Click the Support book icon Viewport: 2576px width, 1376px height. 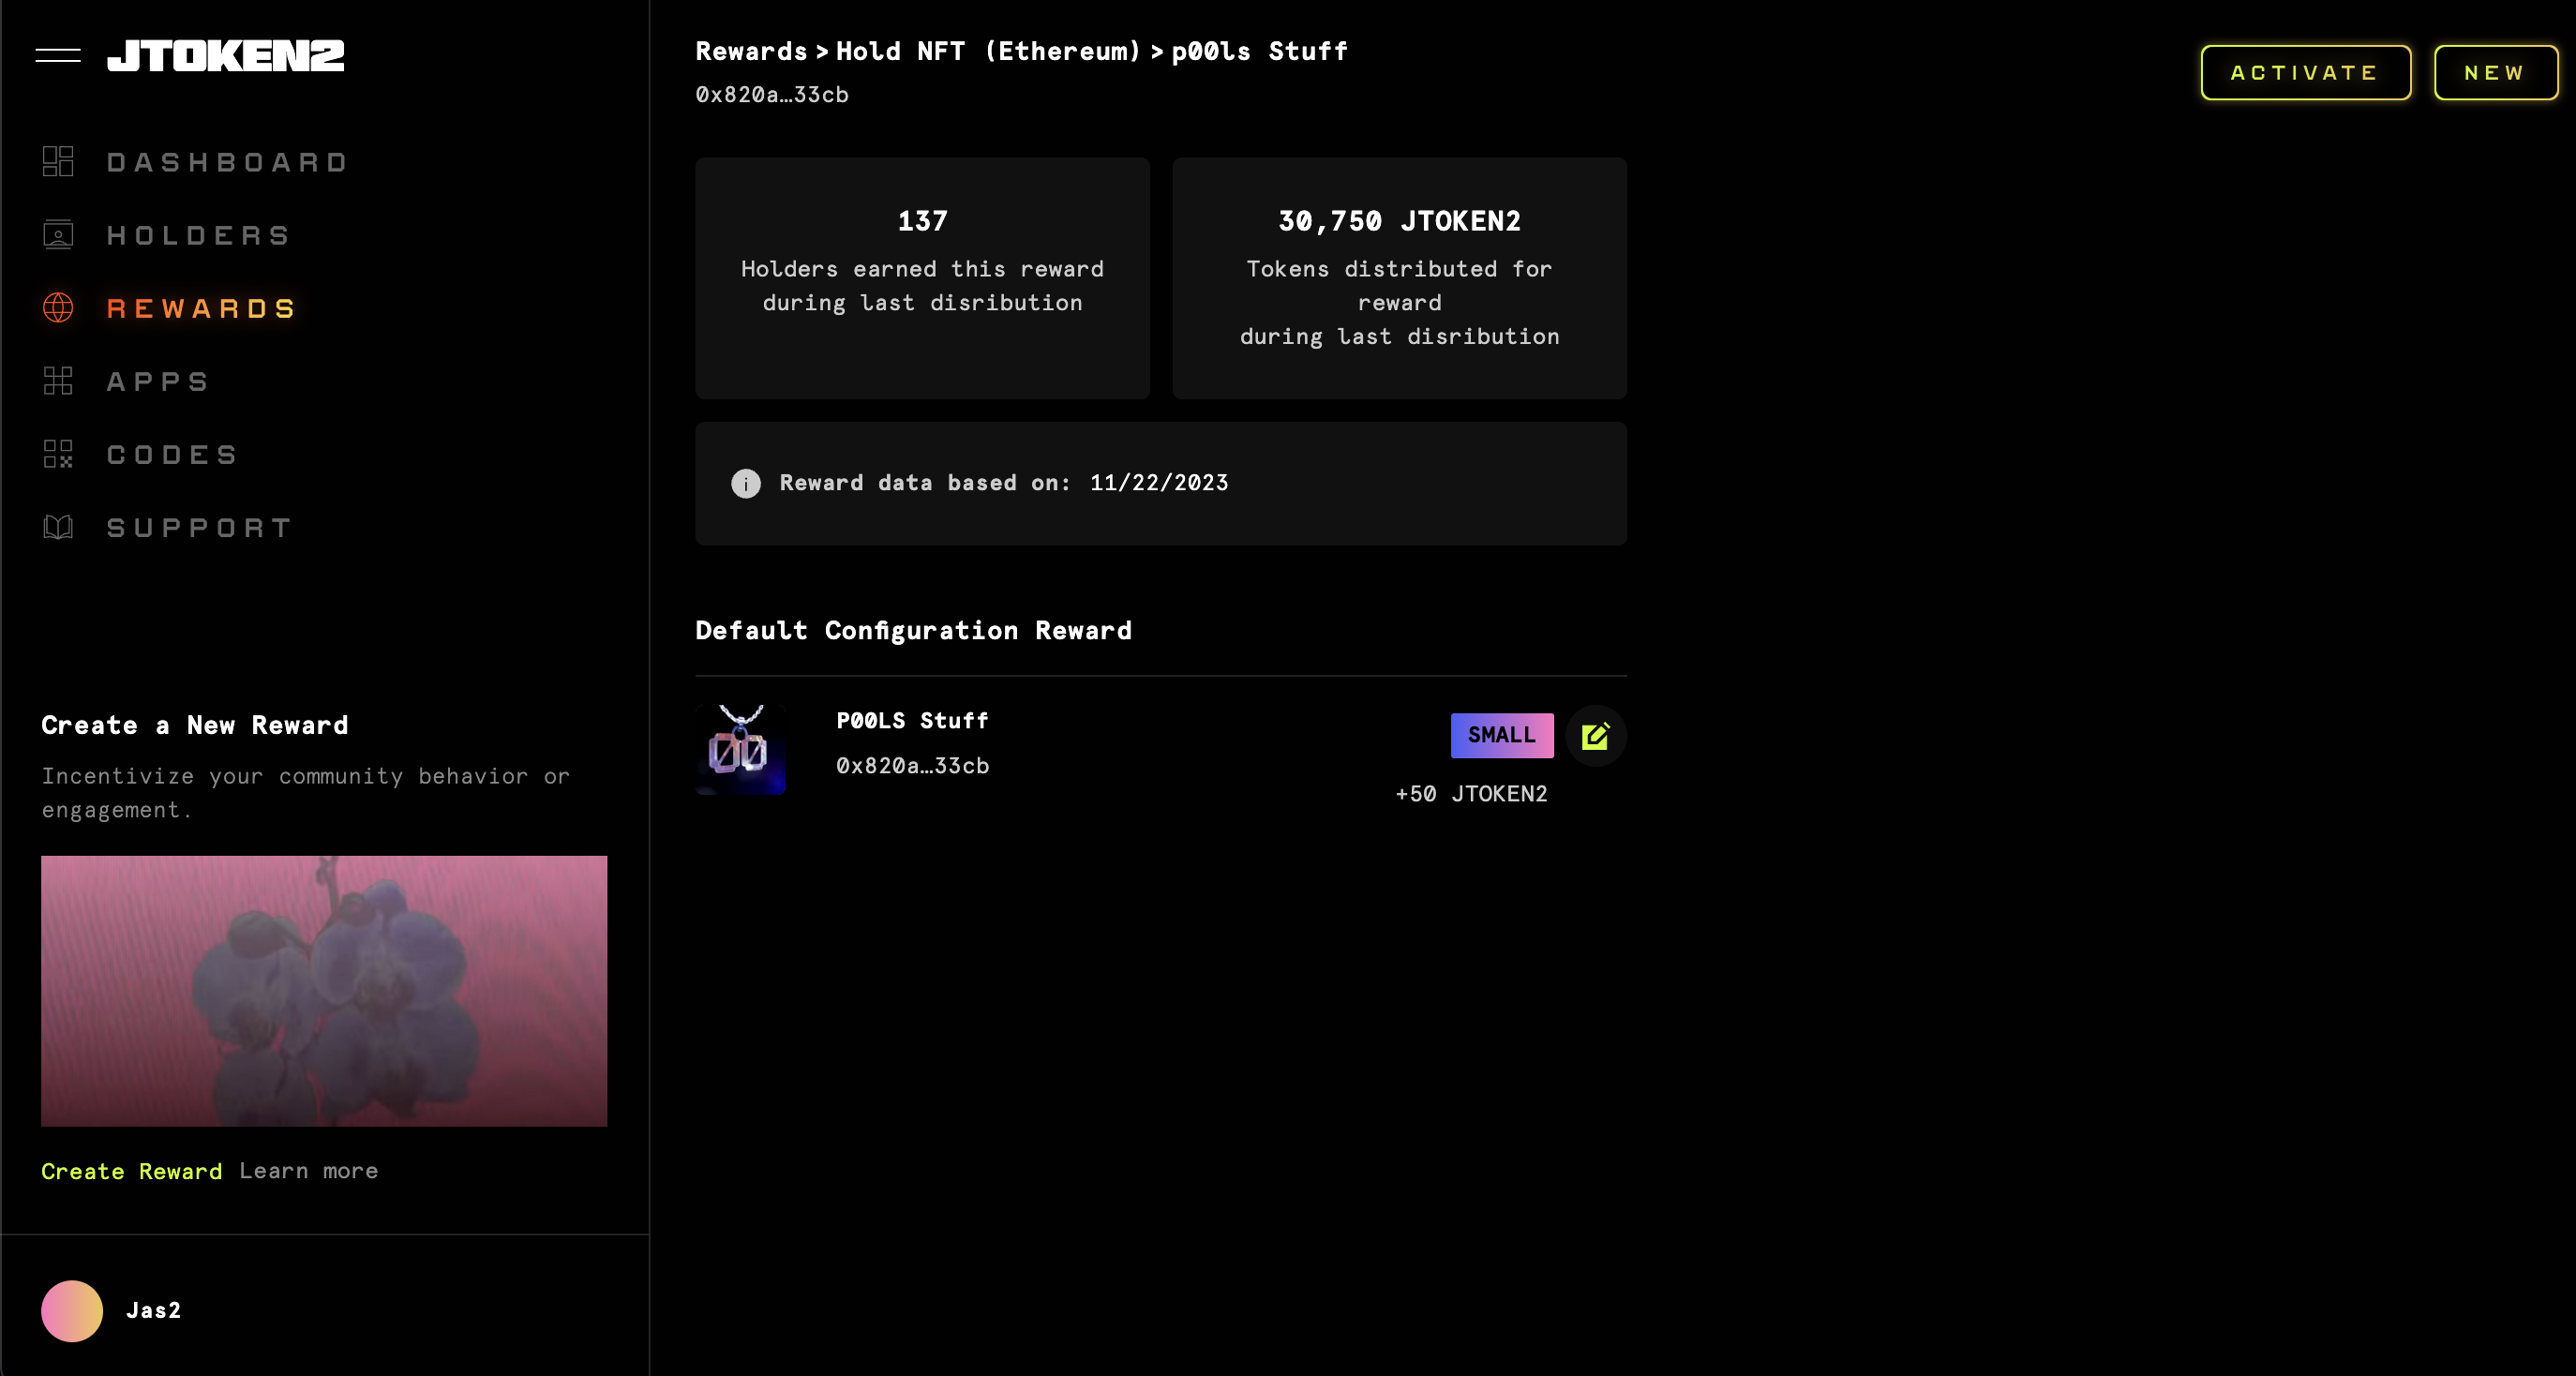pyautogui.click(x=58, y=527)
